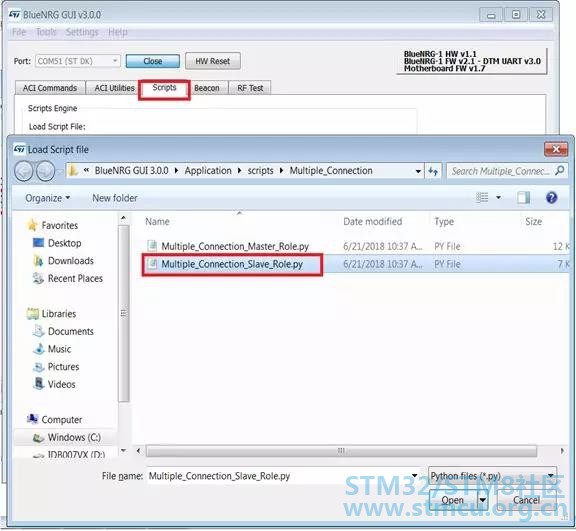Click the Favorites star icon
The width and height of the screenshot is (576, 531).
[x=32, y=225]
